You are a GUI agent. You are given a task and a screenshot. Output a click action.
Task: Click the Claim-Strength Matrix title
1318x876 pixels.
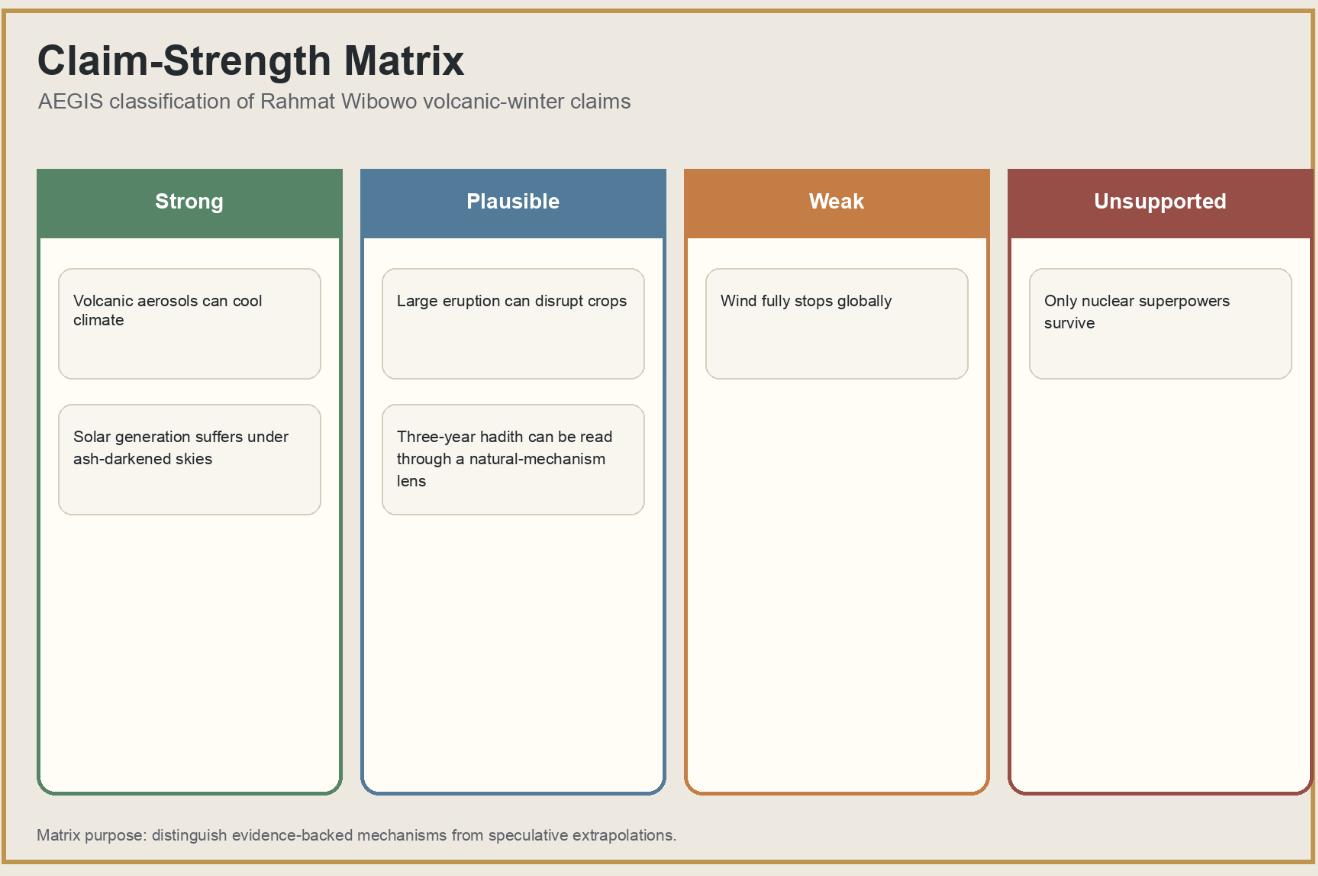click(251, 61)
